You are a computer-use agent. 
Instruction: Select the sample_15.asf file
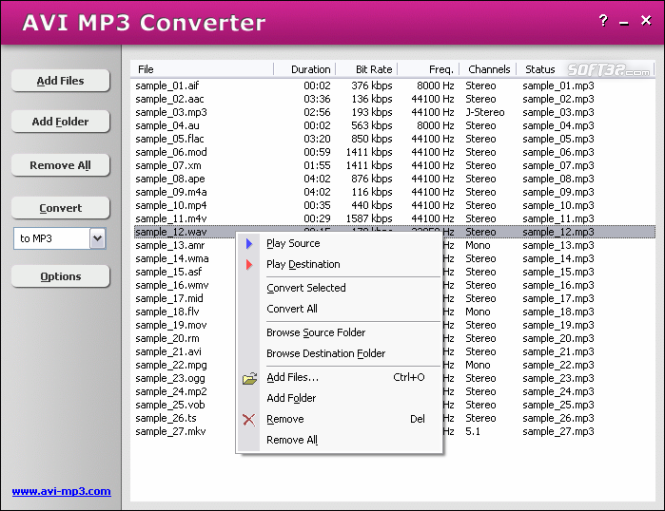[x=169, y=272]
